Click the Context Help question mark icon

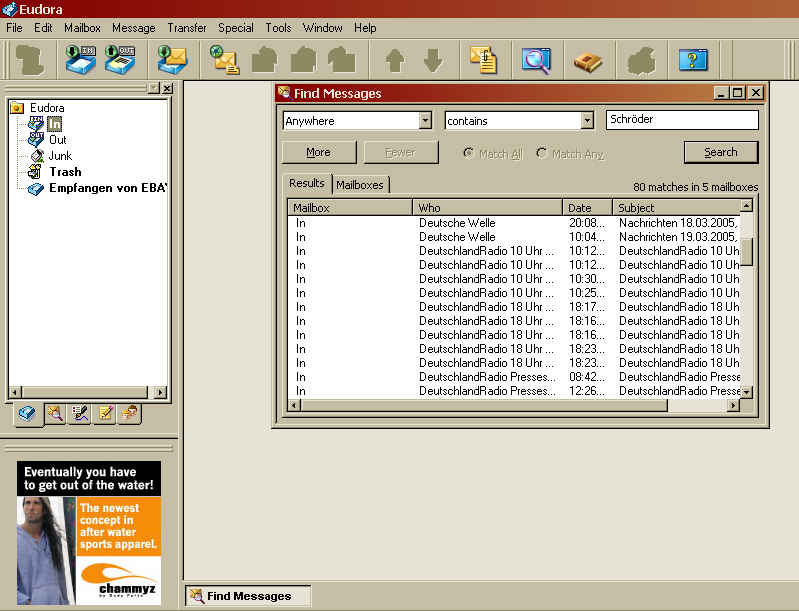coord(693,61)
